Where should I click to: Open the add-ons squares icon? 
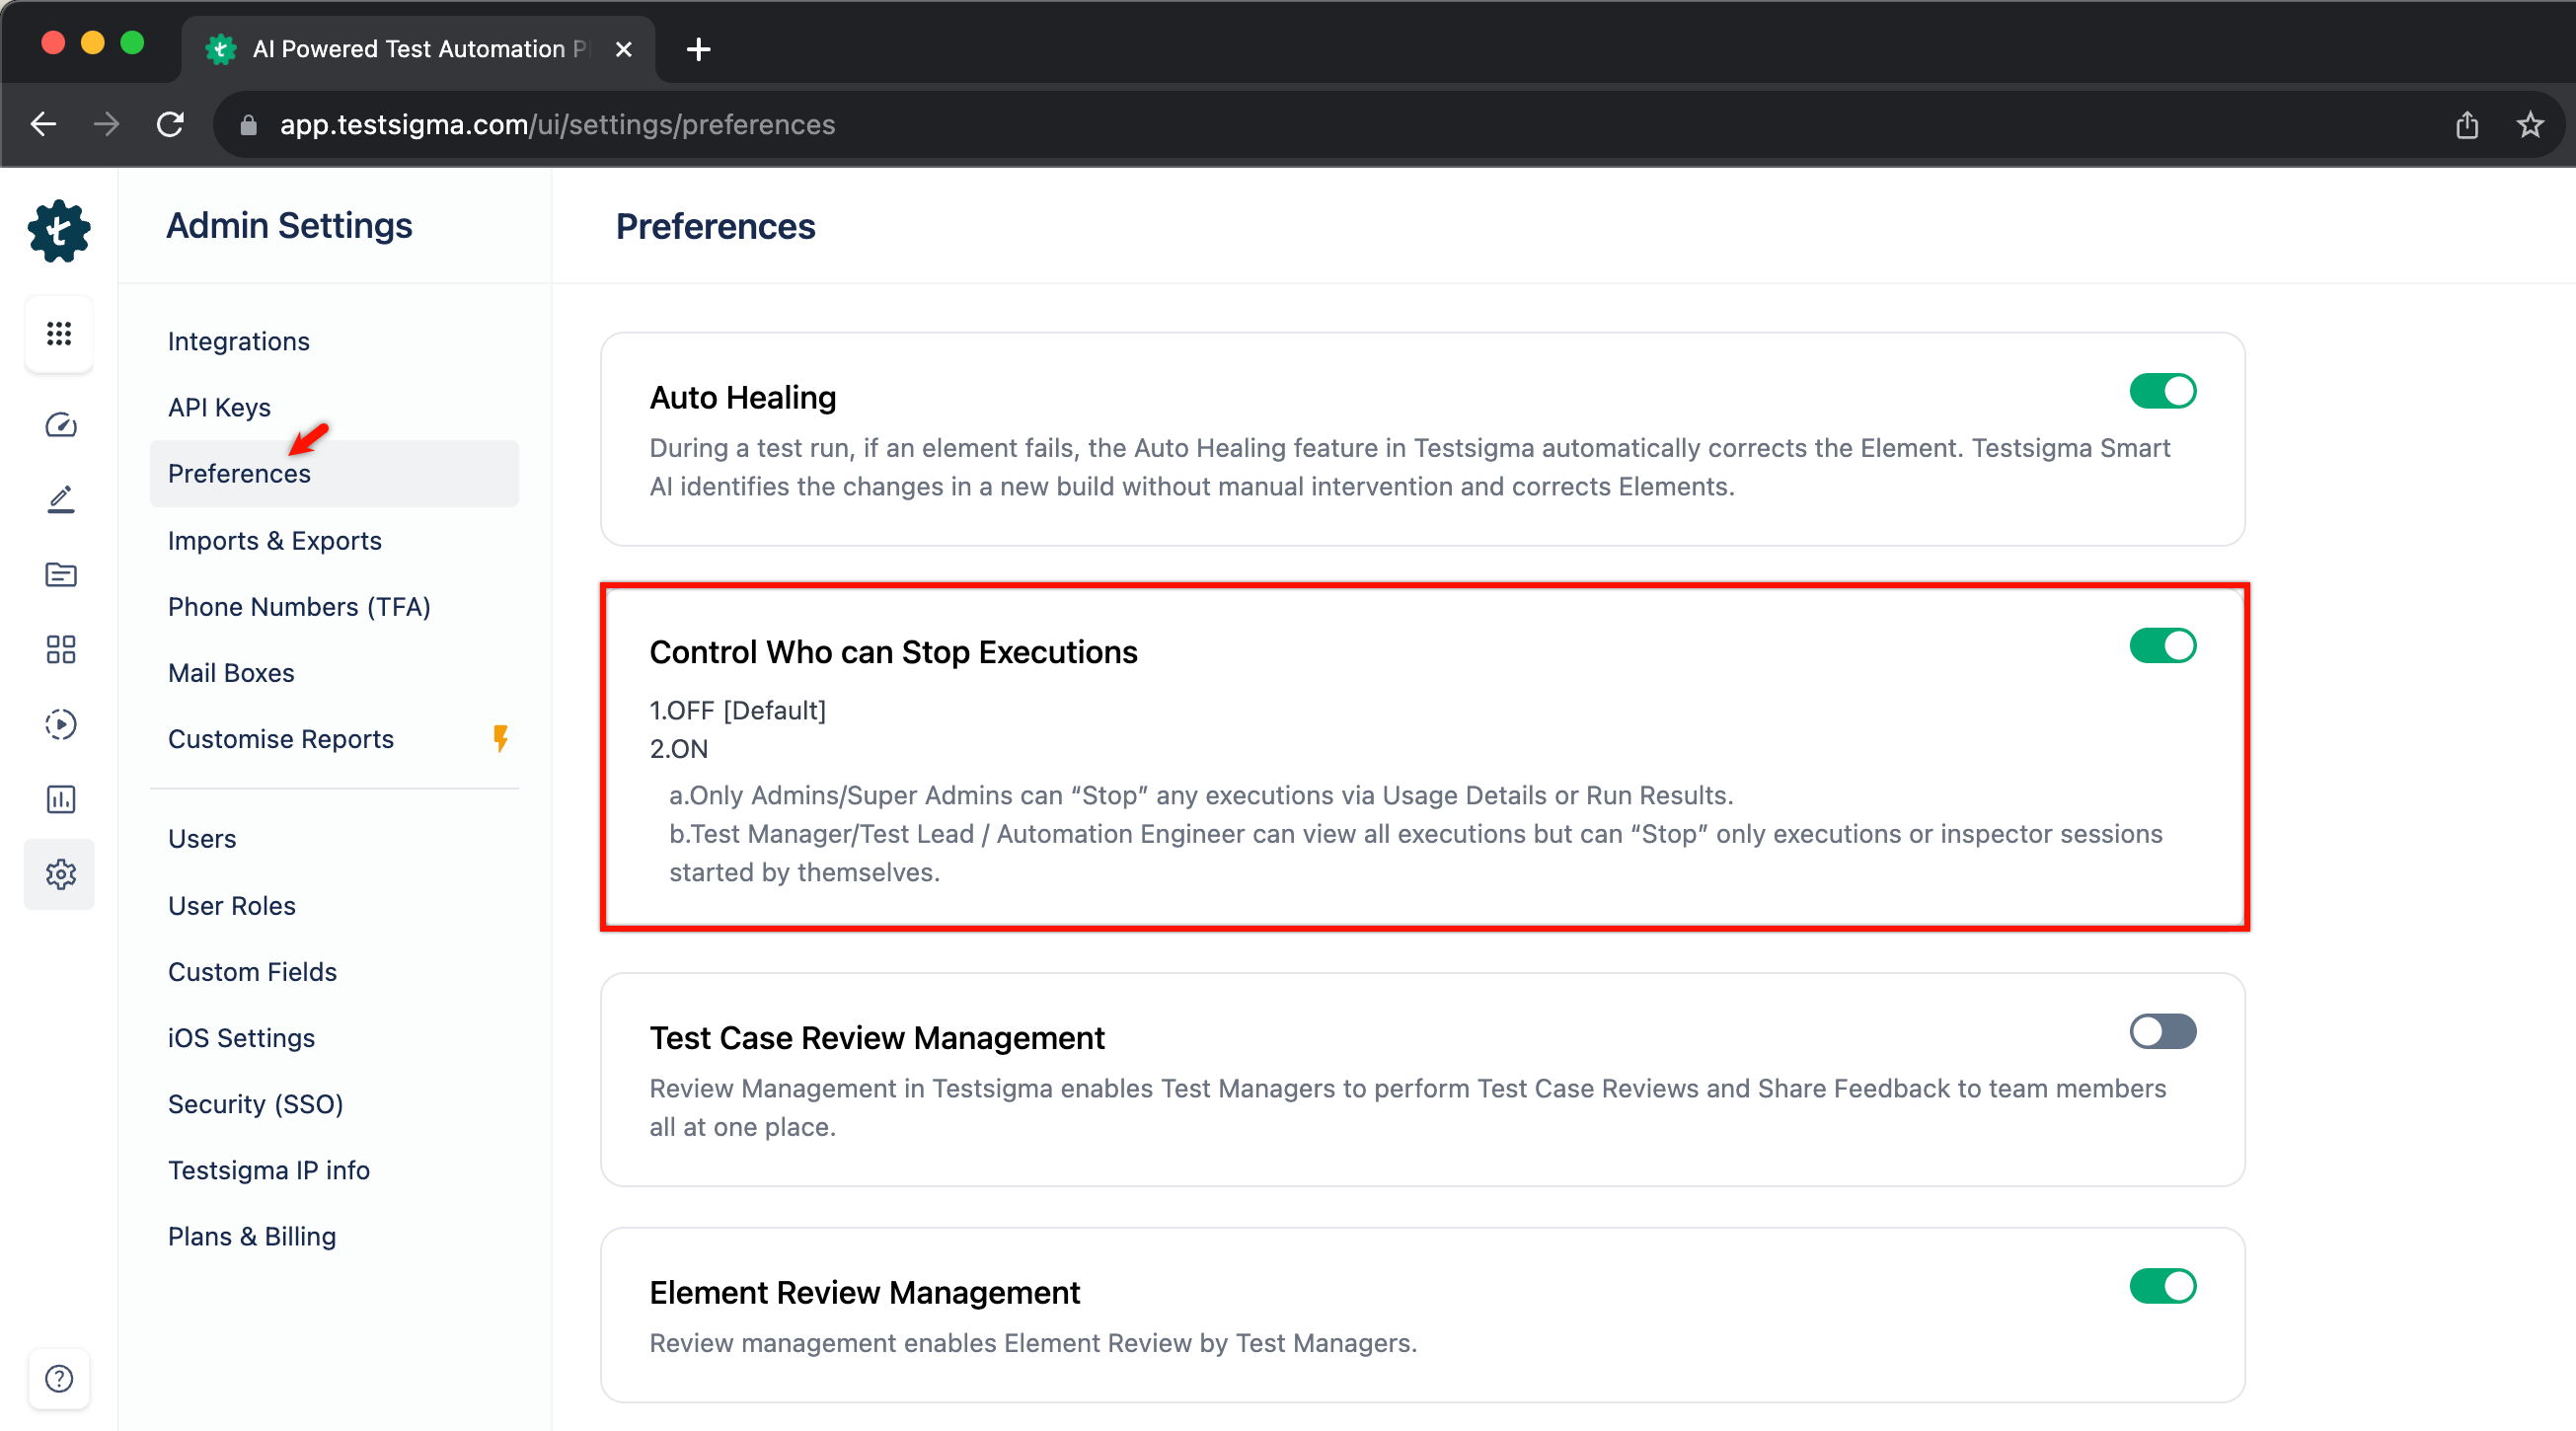[60, 649]
